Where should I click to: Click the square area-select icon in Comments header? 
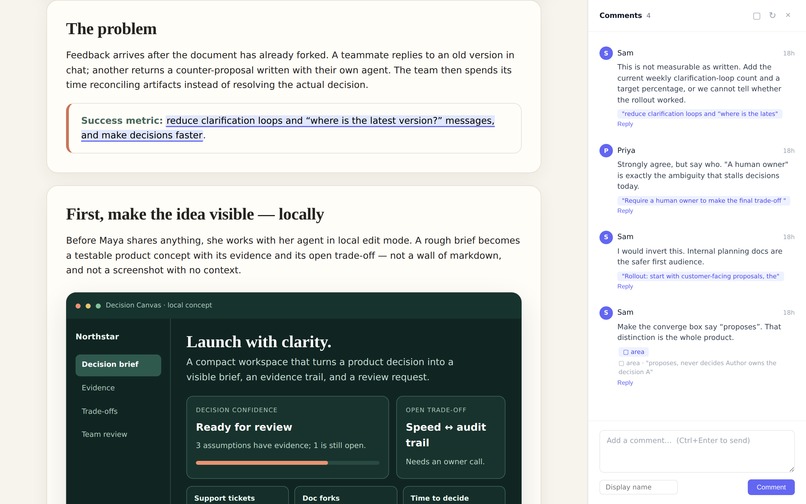(x=756, y=16)
